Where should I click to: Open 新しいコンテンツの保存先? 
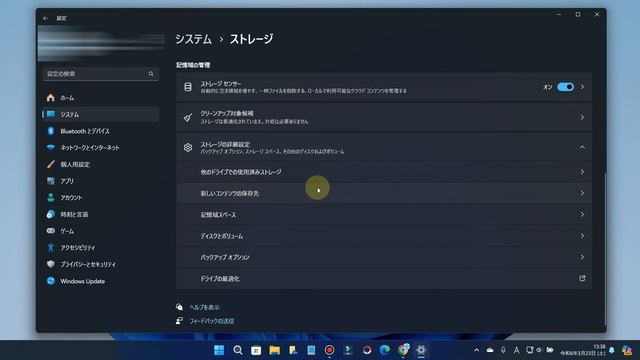click(x=384, y=193)
